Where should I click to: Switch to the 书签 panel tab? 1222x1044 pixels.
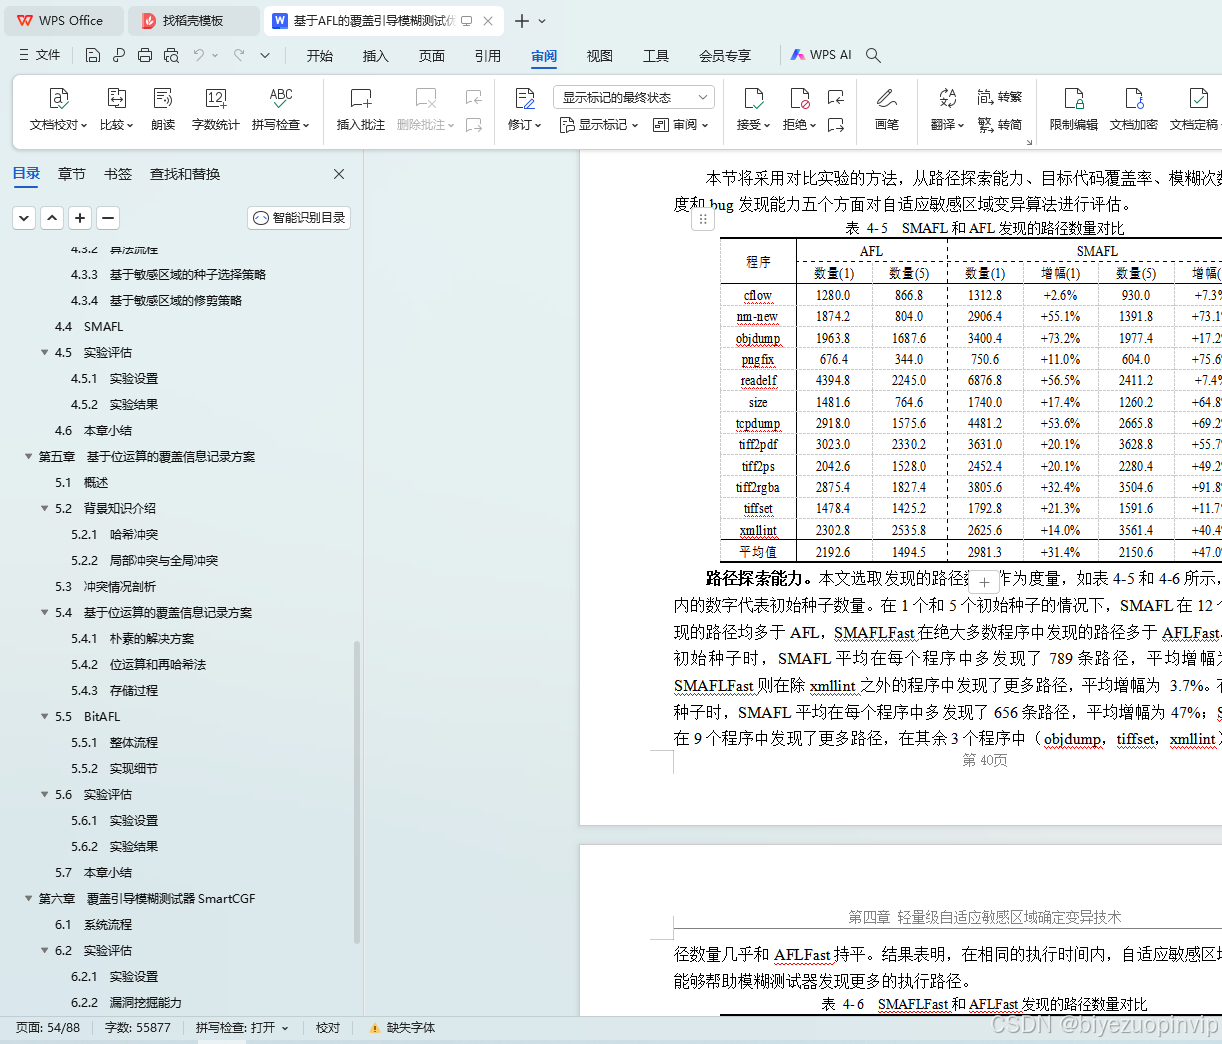tap(118, 173)
